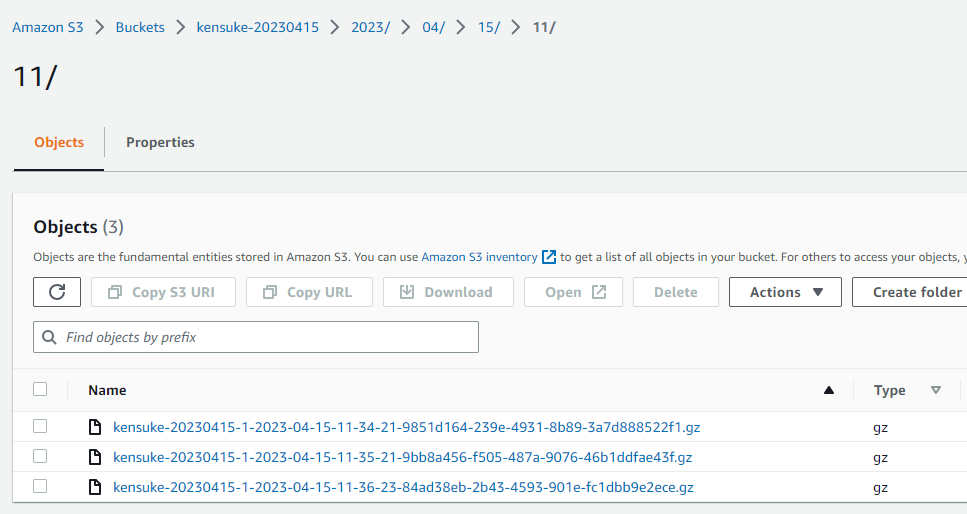
Task: Click file icon of the 11-34-21 gz object
Action: click(x=95, y=427)
